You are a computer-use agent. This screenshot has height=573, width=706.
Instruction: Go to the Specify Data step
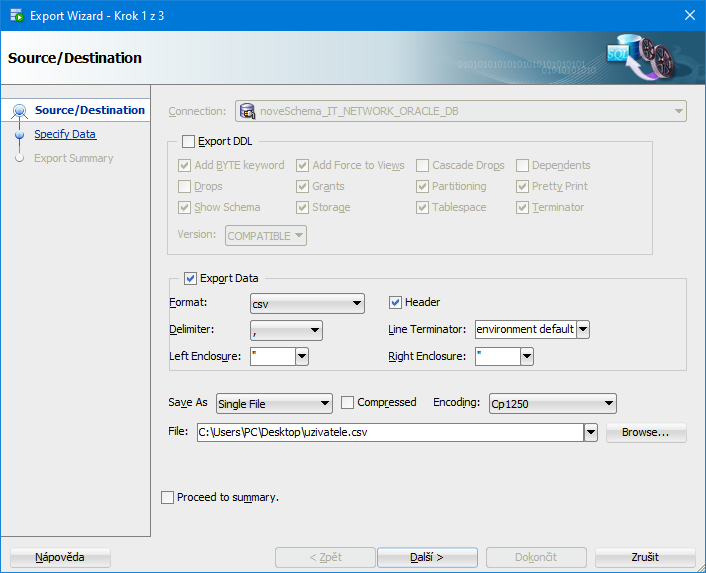point(65,134)
